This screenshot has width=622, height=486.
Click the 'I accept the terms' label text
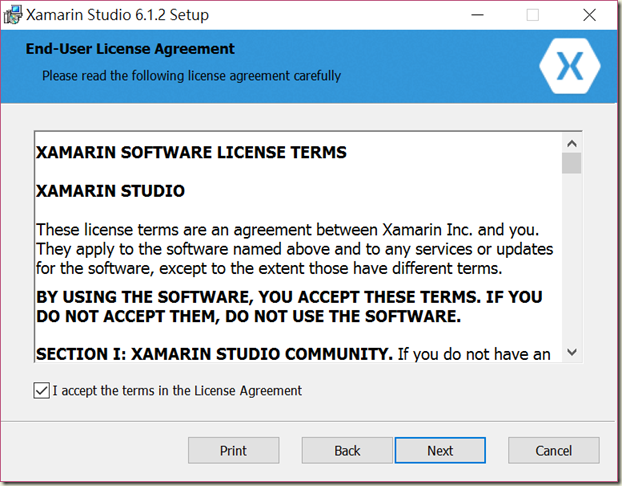(177, 391)
